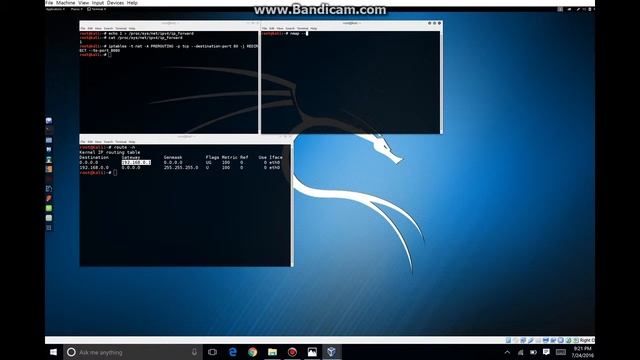Open Photos app from taskbar

[x=312, y=352]
